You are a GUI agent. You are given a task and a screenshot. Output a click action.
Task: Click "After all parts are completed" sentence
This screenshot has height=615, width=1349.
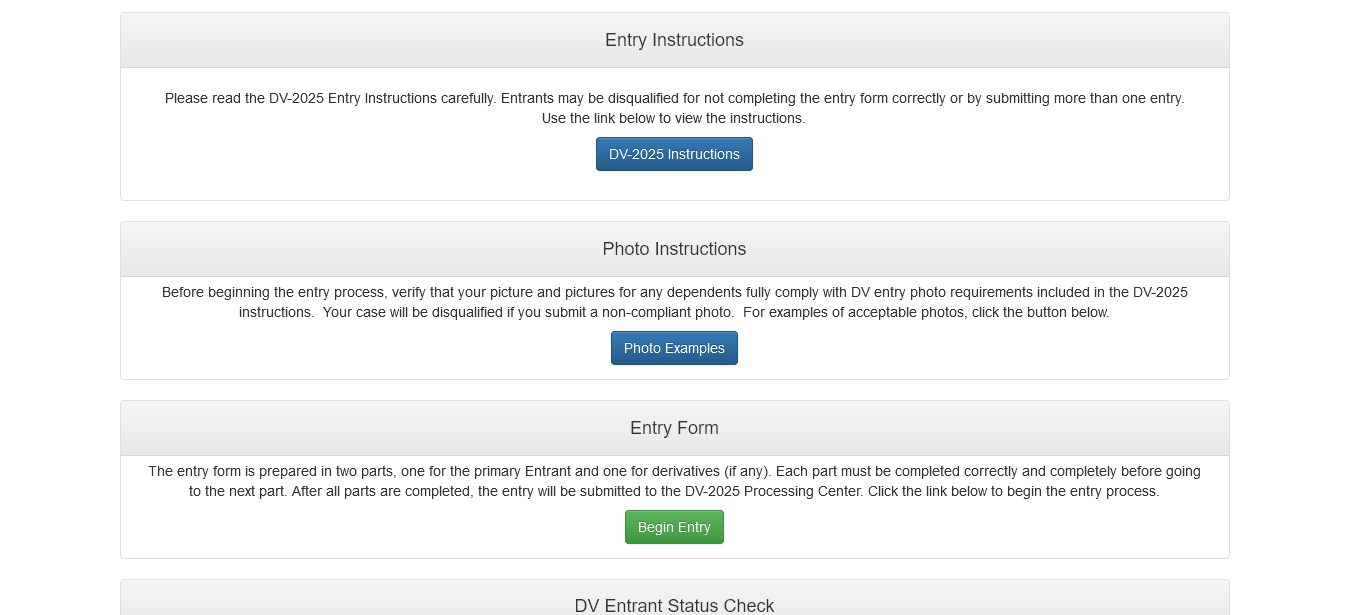pos(380,491)
